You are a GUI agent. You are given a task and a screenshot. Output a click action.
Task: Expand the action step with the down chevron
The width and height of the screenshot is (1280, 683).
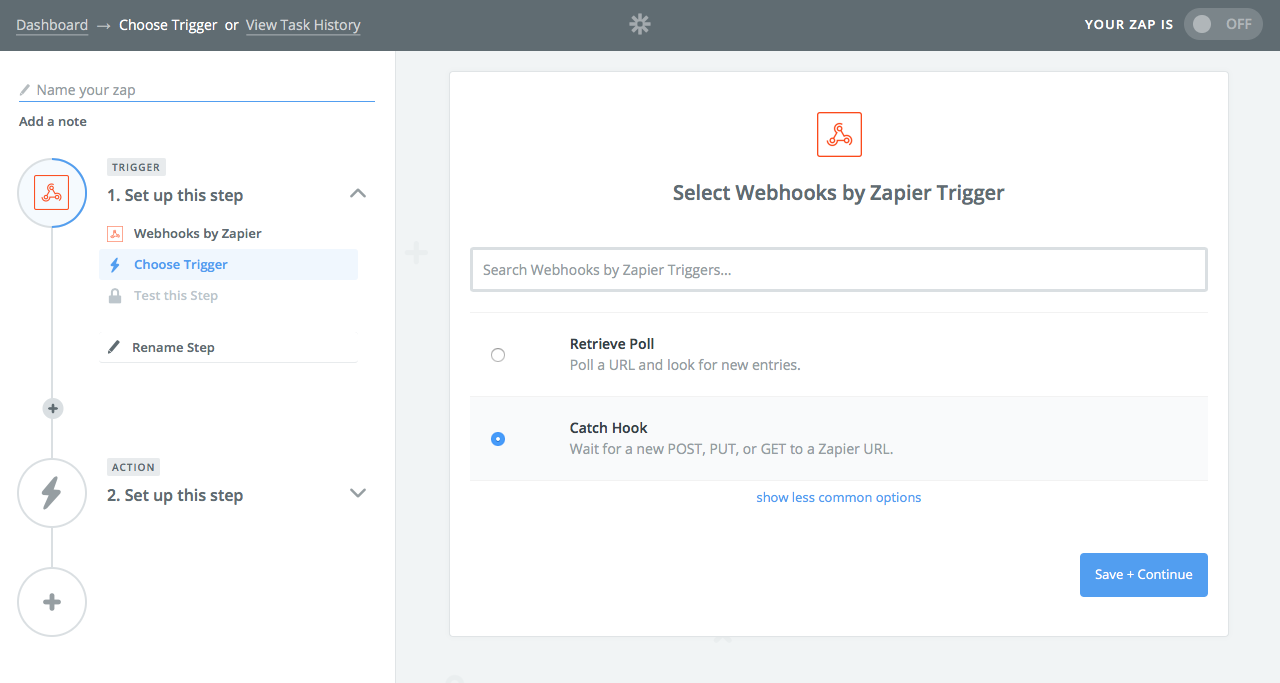tap(358, 493)
